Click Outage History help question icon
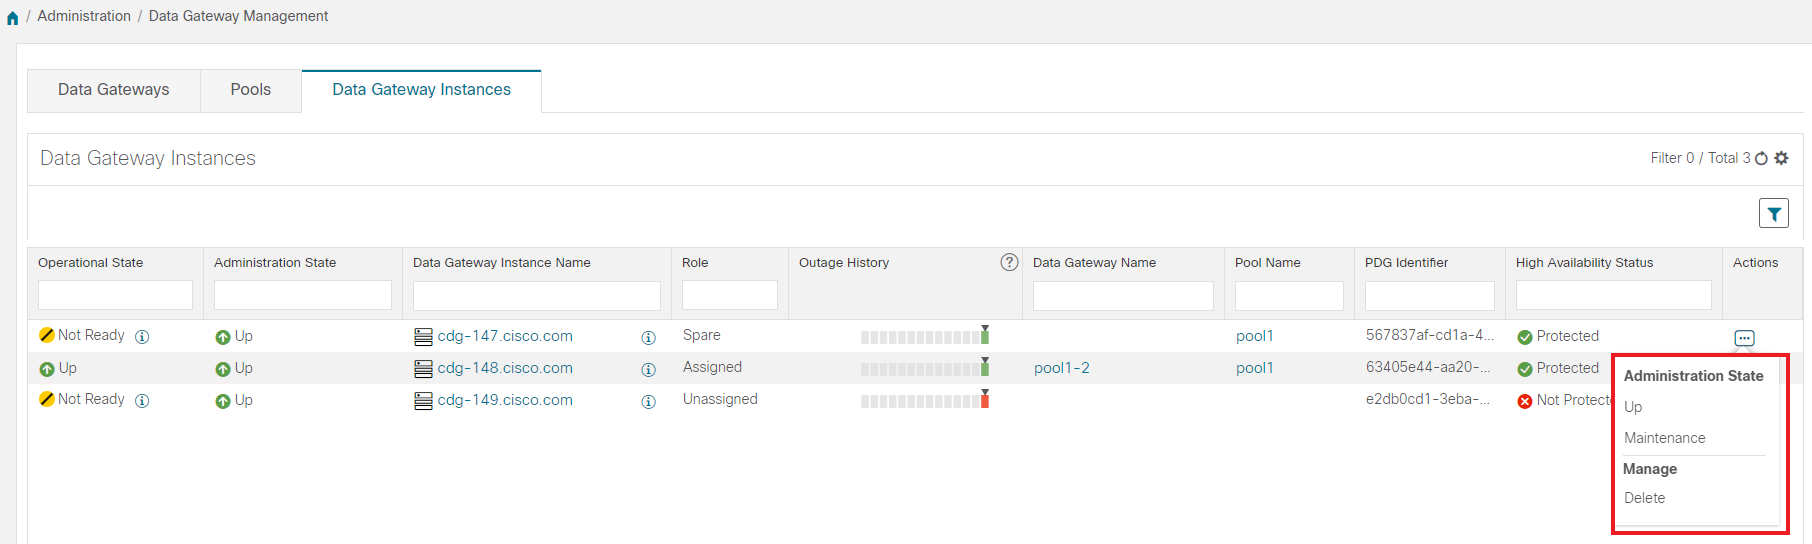Image resolution: width=1812 pixels, height=544 pixels. click(x=1009, y=262)
